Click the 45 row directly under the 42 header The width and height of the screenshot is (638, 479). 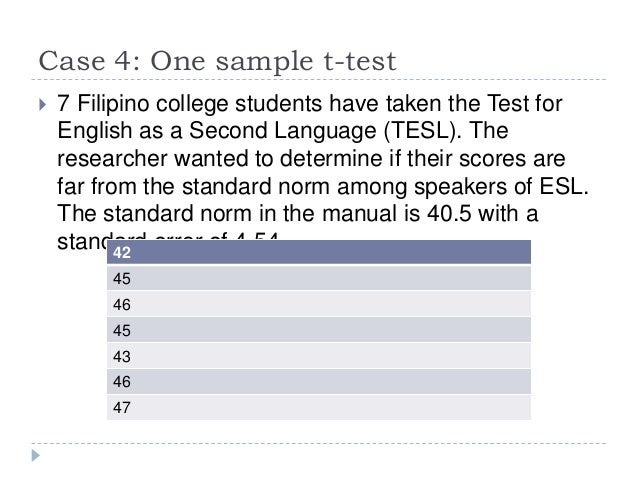click(319, 278)
